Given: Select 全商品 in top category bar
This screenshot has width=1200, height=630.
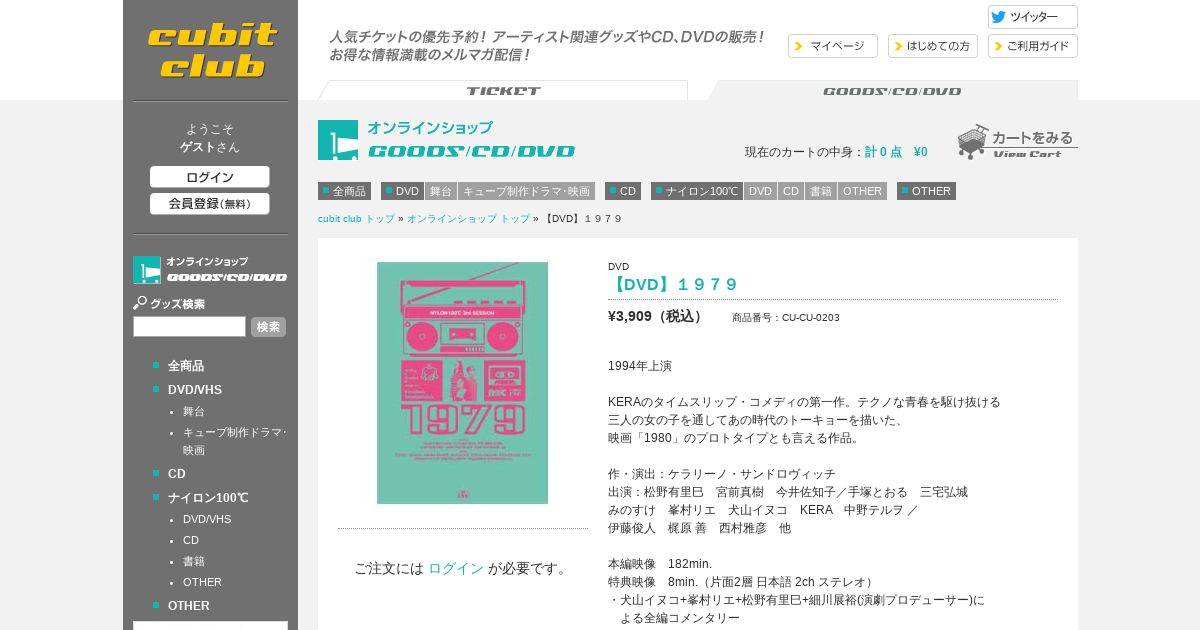Looking at the screenshot, I should [344, 191].
